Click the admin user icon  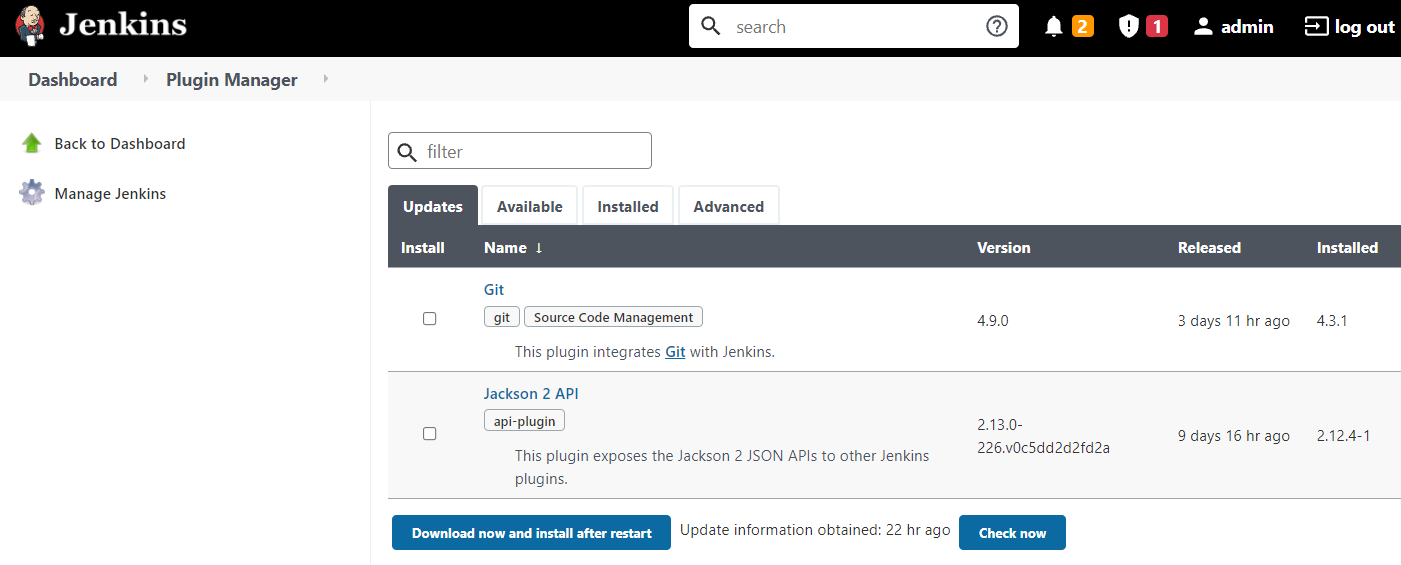(x=1203, y=27)
